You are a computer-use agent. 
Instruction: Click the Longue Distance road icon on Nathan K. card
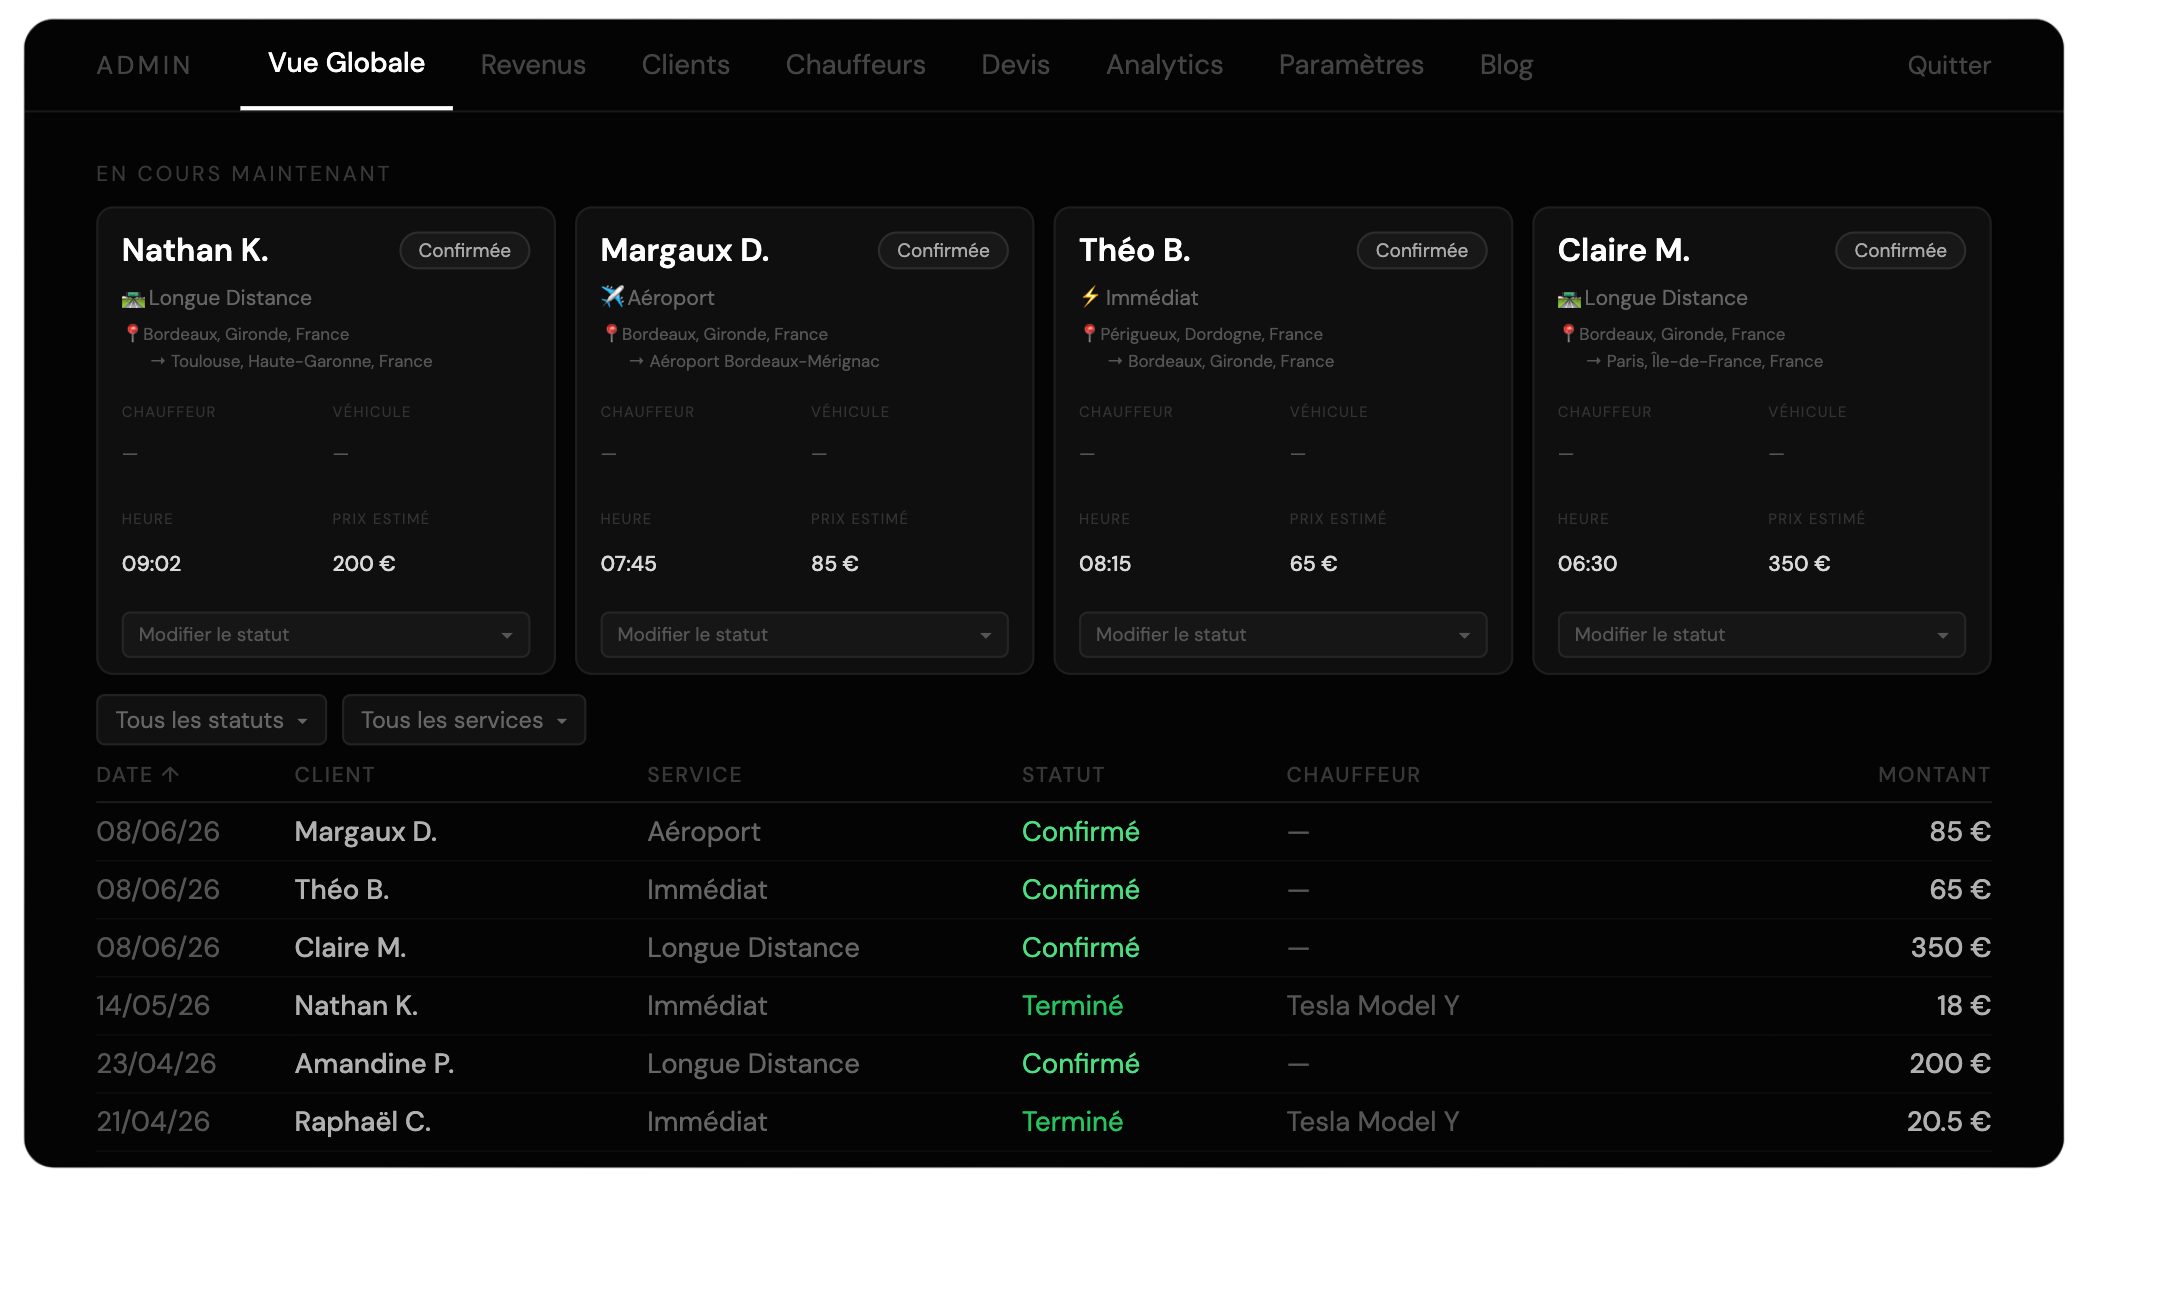[x=133, y=299]
